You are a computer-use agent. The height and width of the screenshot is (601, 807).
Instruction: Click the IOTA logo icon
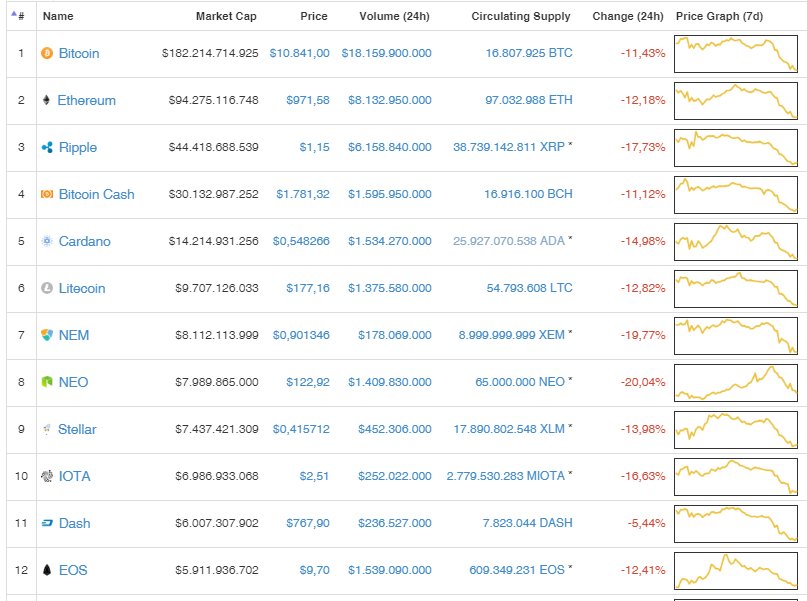(47, 476)
